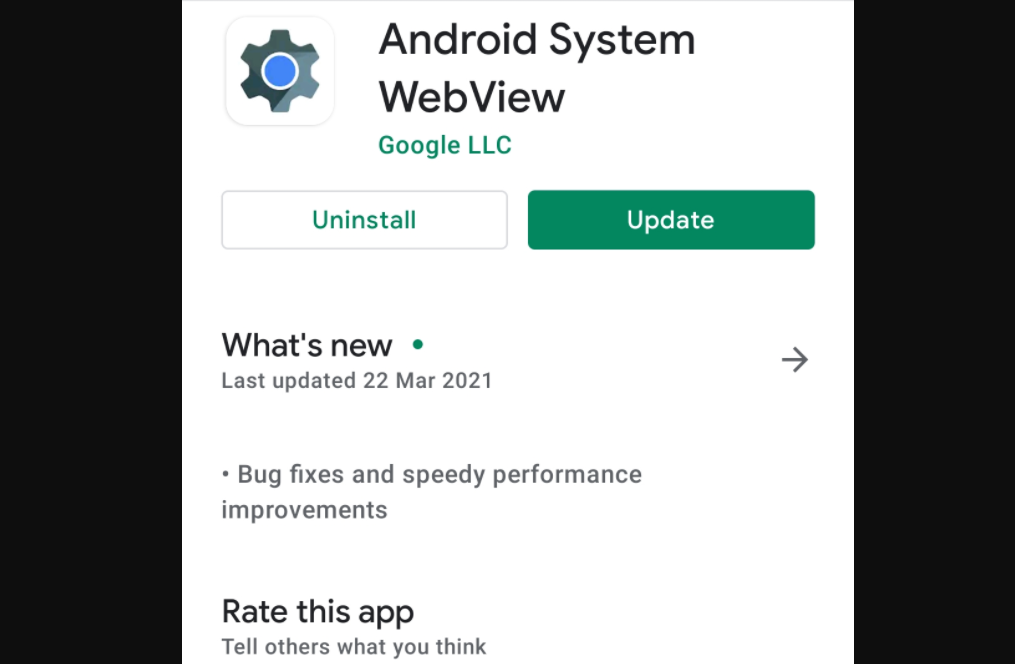Screen dimensions: 1015x664
Task: Select the Last updated 22 Mar 2021 text
Action: pyautogui.click(x=357, y=381)
